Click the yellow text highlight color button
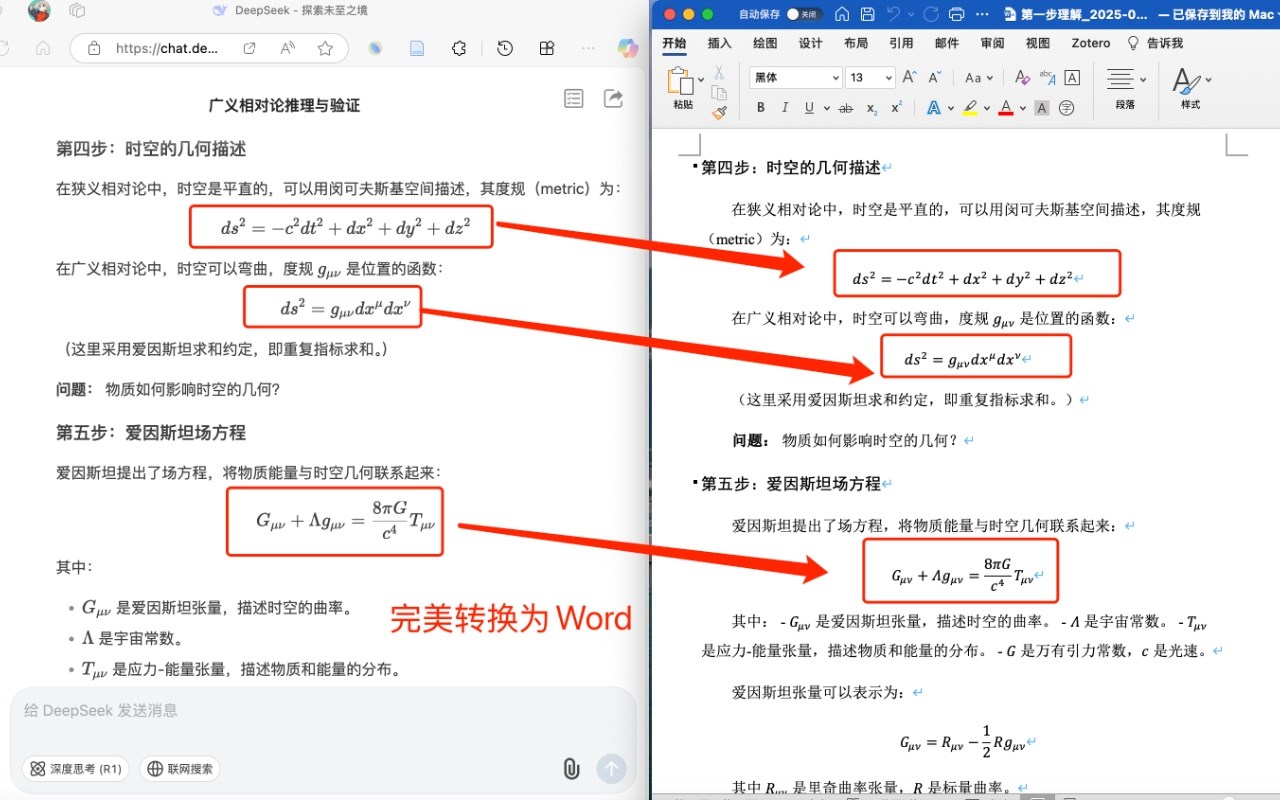Viewport: 1280px width, 800px height. point(970,108)
